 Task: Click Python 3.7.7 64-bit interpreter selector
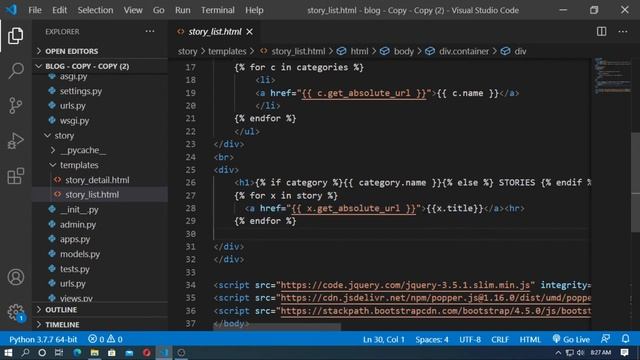43,339
